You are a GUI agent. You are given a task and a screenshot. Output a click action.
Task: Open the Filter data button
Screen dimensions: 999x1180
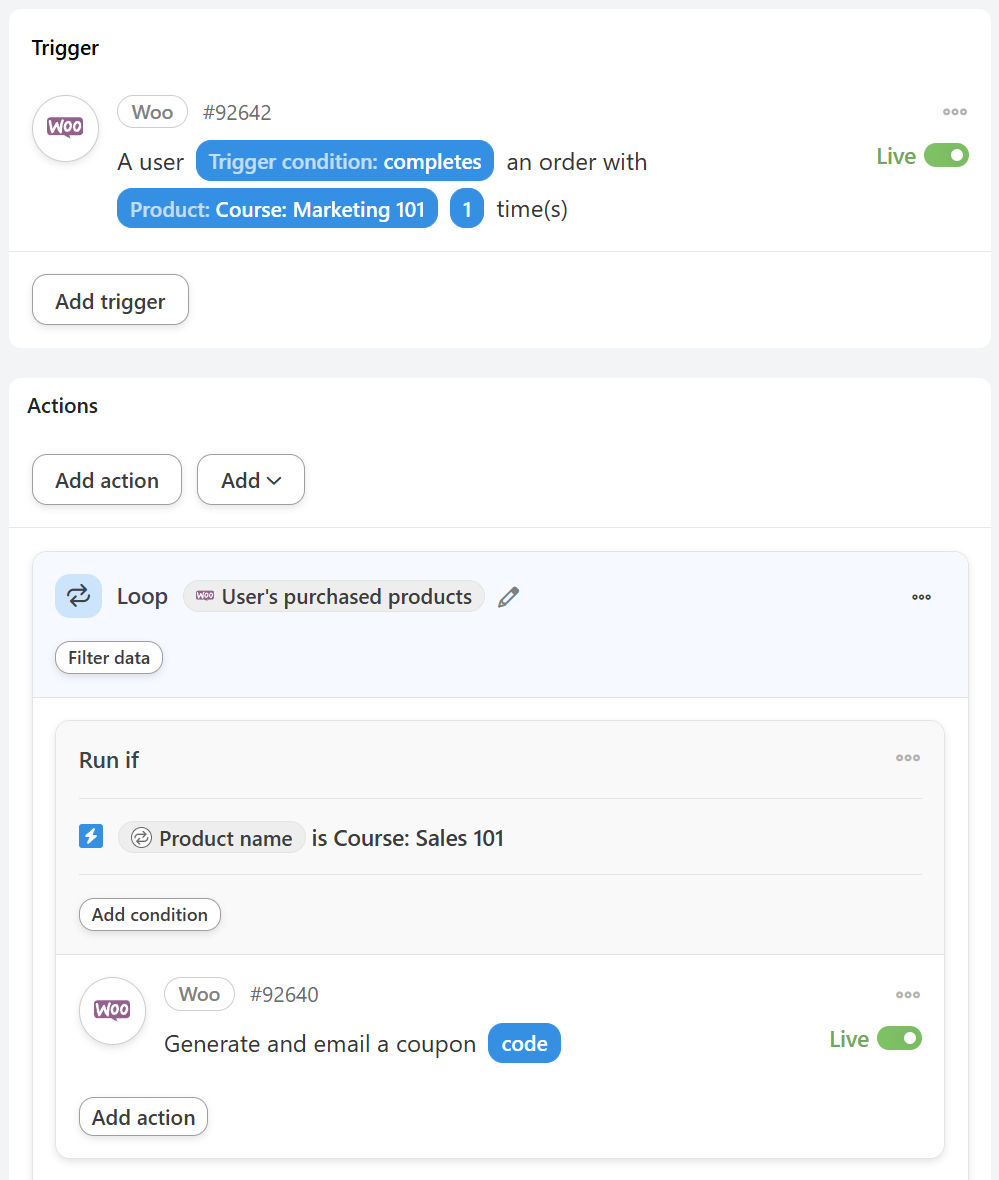click(x=109, y=658)
